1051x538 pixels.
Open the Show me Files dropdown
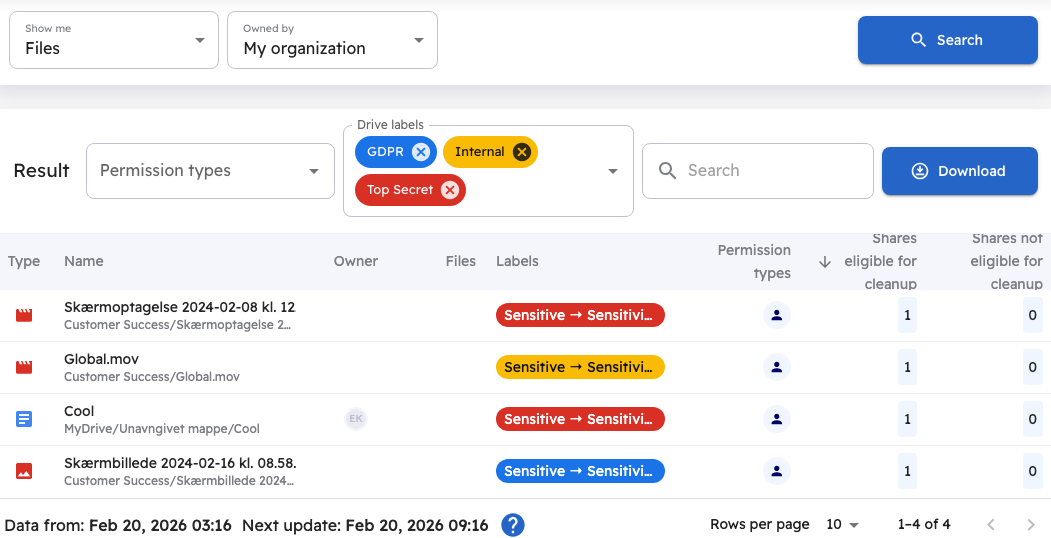click(114, 40)
